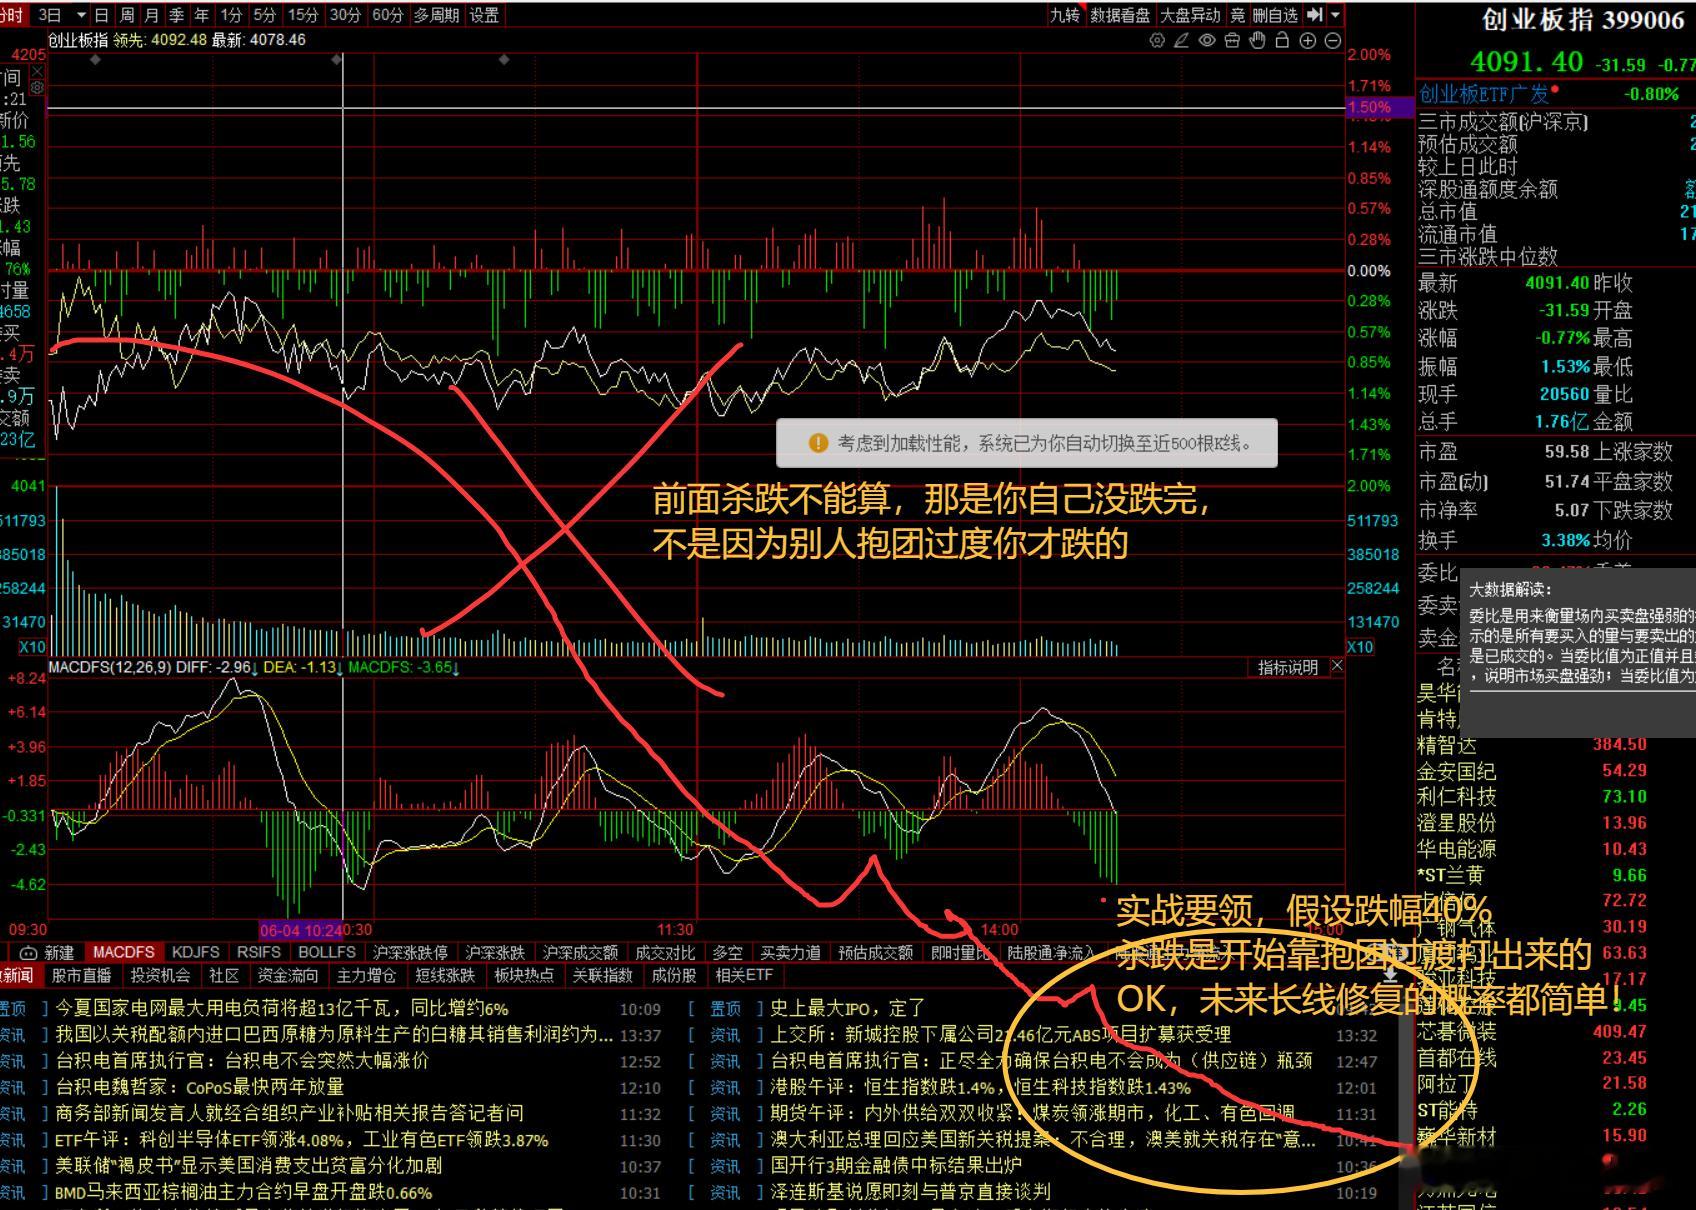Switch to 季 quarterly period
Image resolution: width=1696 pixels, height=1210 pixels.
(x=176, y=15)
